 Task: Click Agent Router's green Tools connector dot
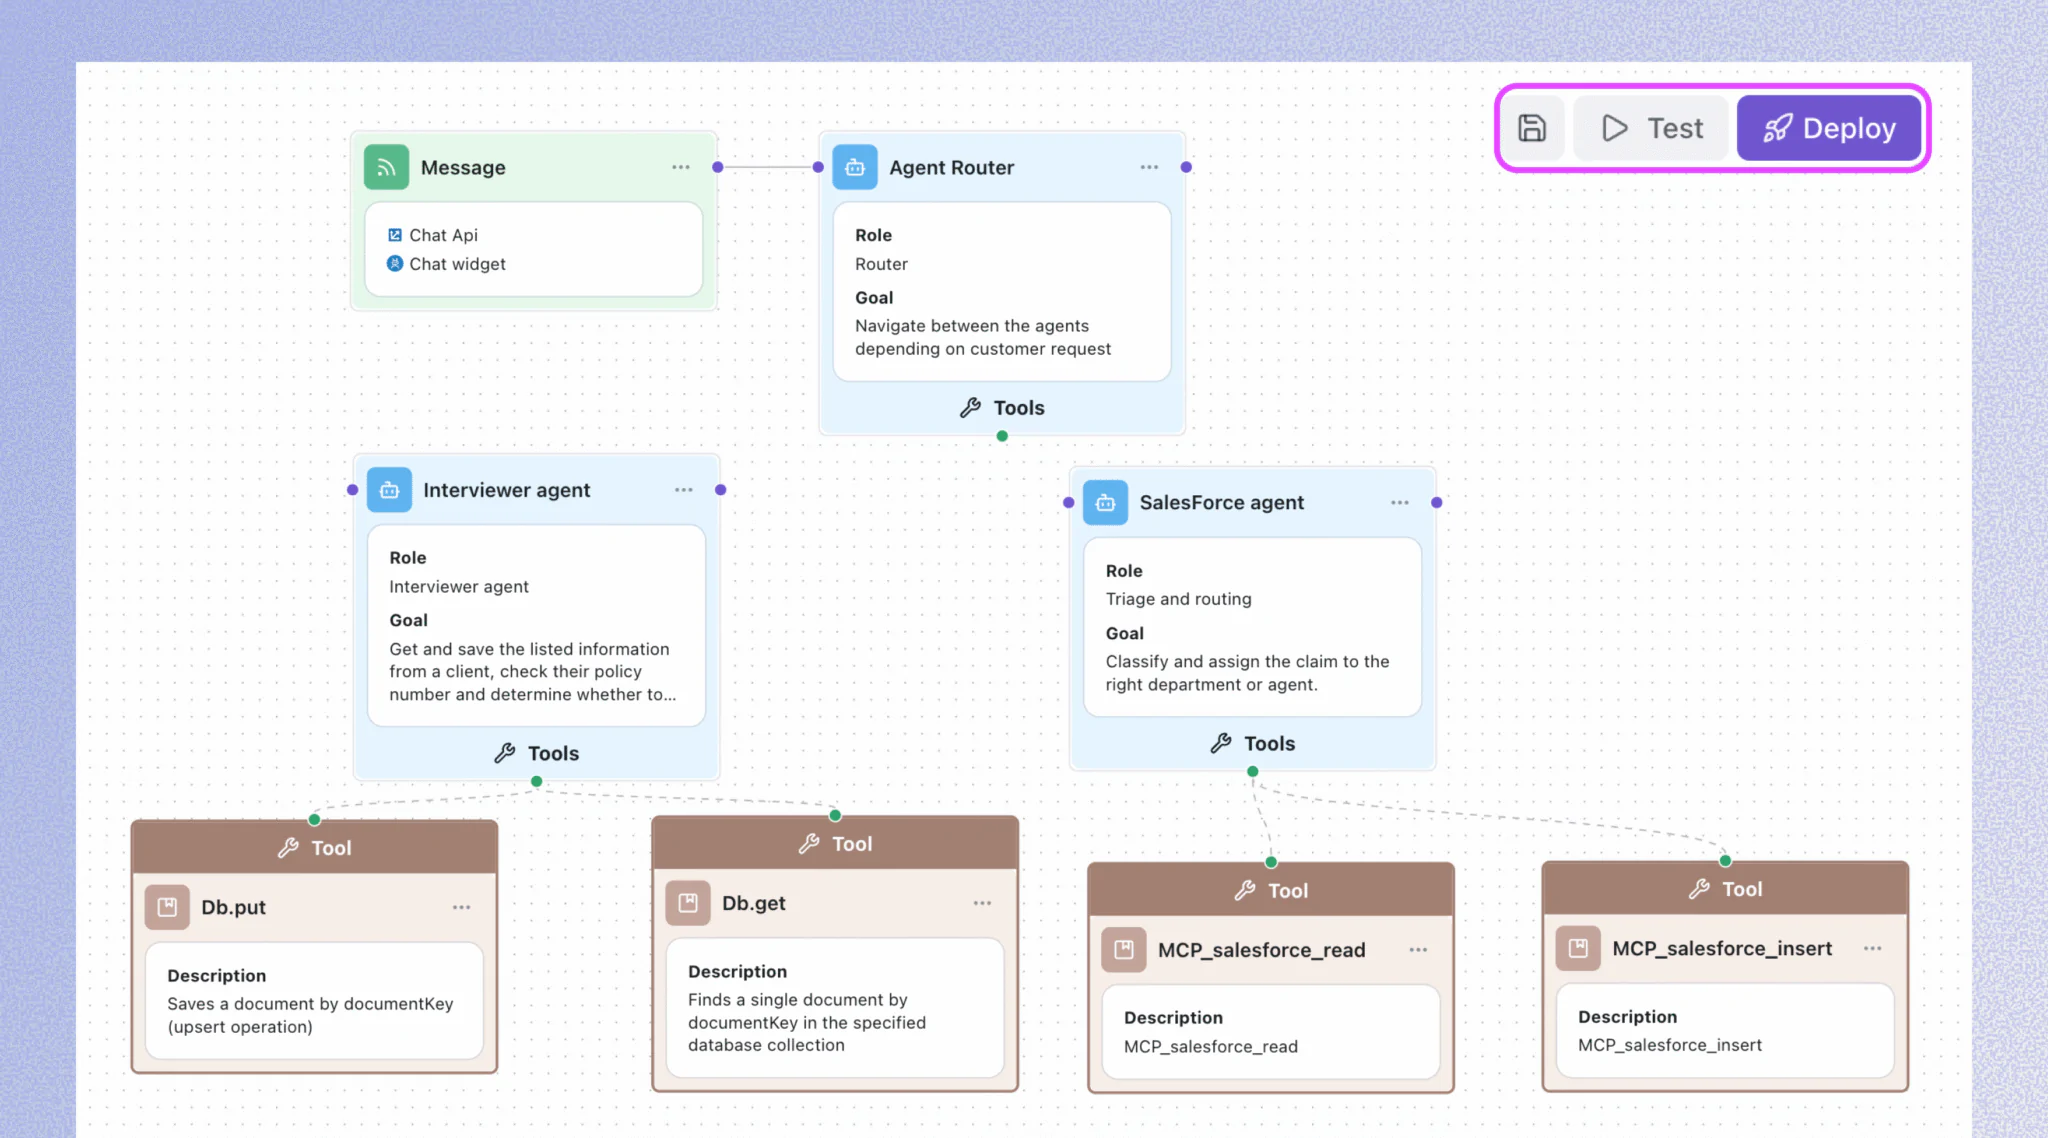pos(1002,436)
